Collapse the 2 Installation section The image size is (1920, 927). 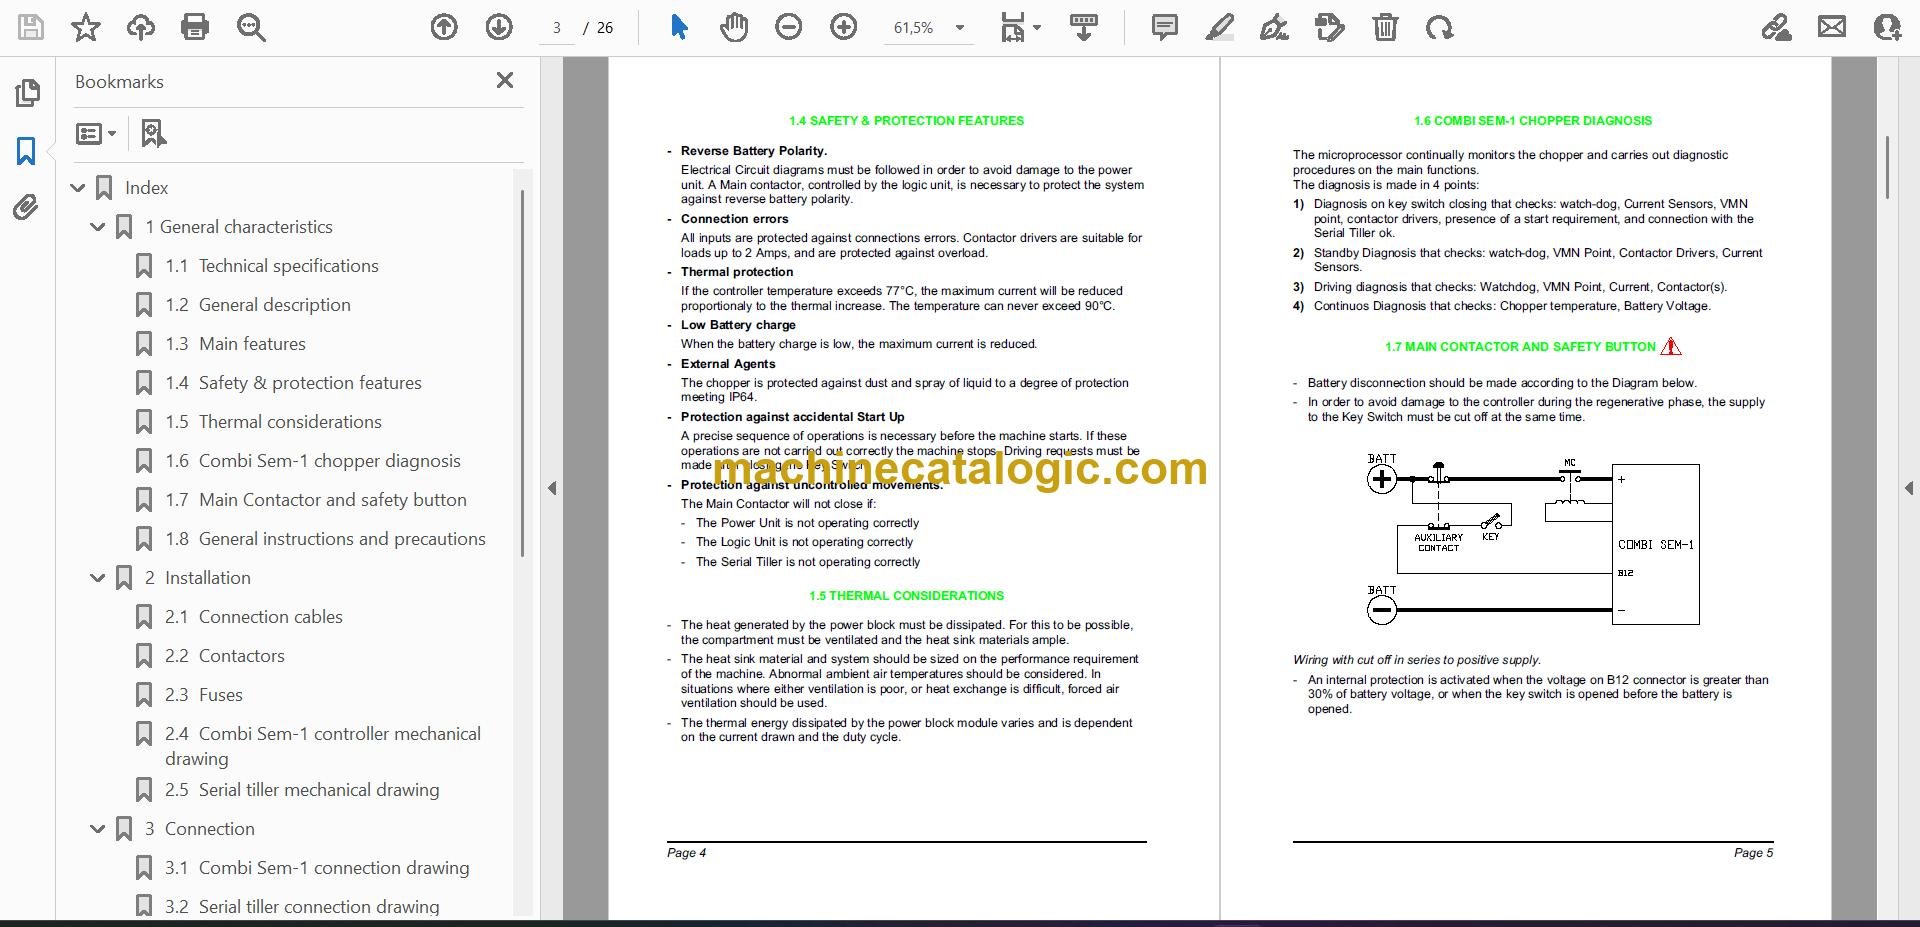(98, 578)
